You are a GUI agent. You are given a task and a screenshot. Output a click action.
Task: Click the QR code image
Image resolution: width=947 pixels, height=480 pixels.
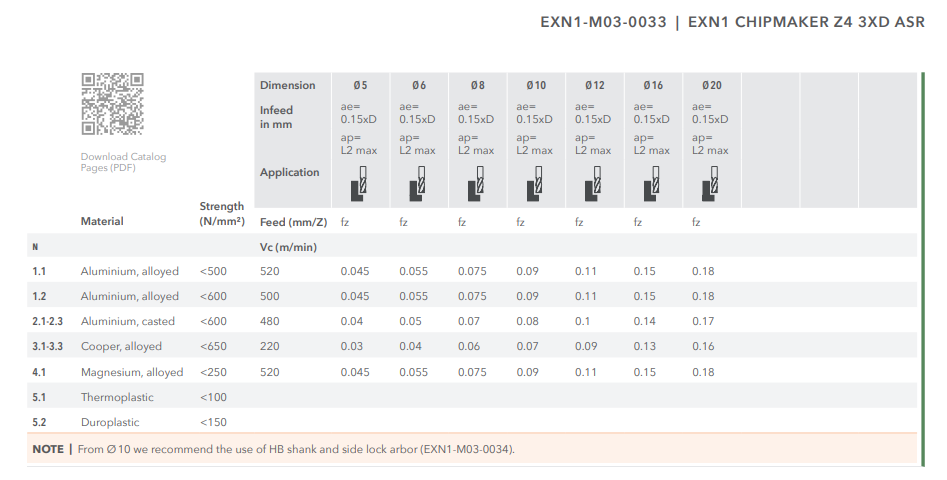112,104
